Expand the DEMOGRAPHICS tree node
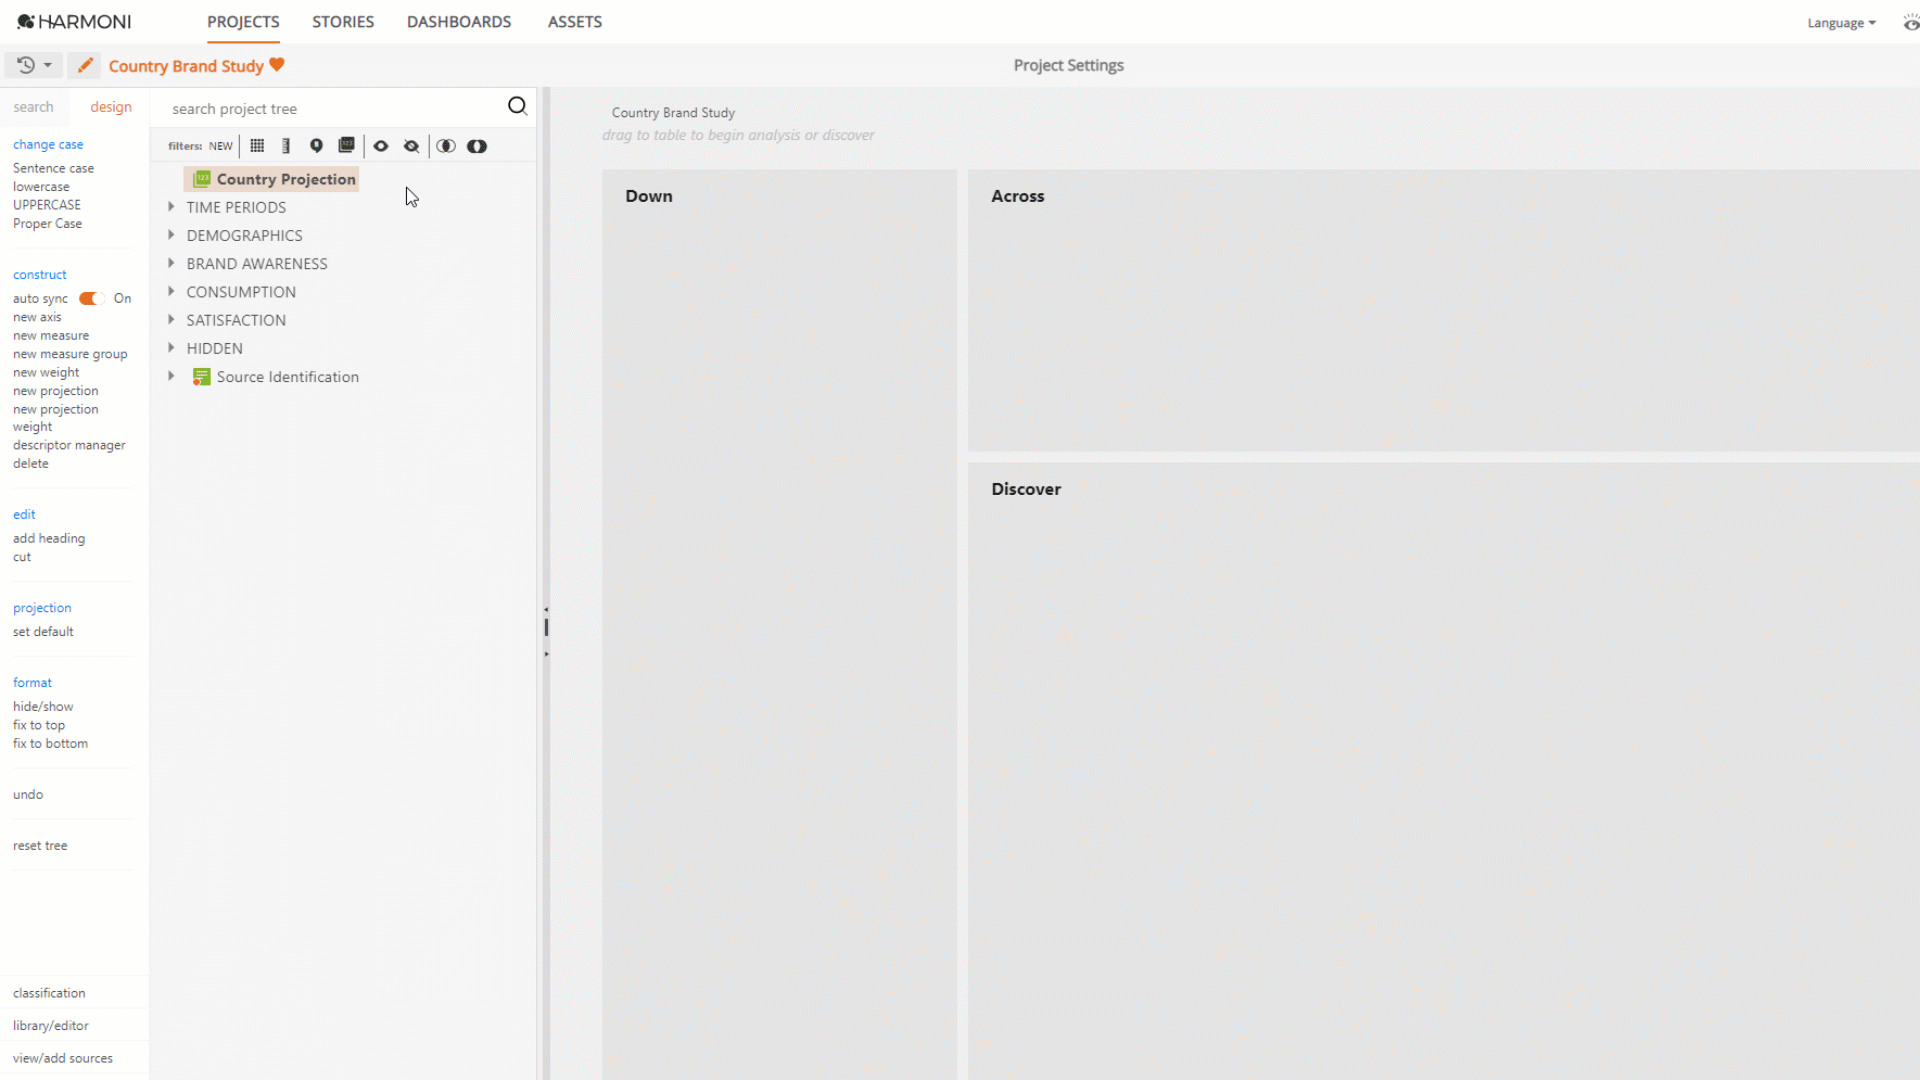This screenshot has width=1920, height=1080. click(x=171, y=235)
